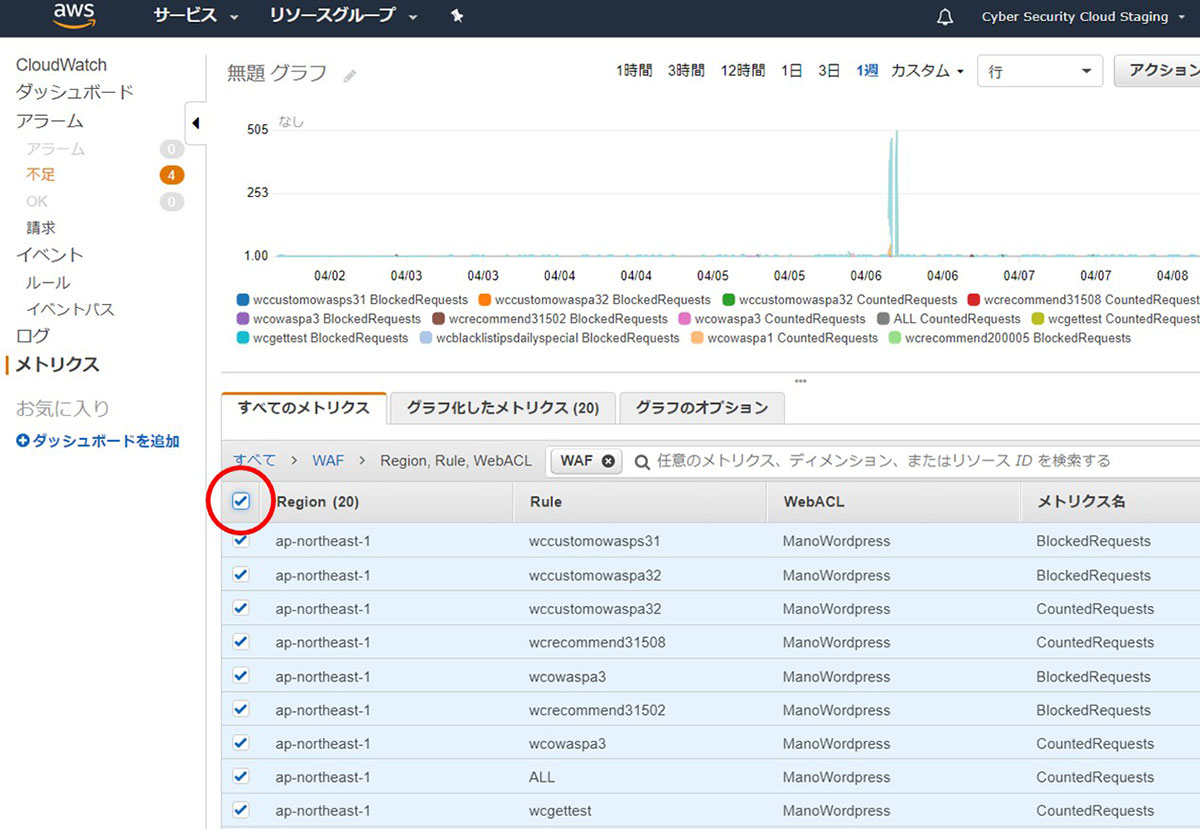This screenshot has height=829, width=1200.
Task: Open the カスタム time range dropdown
Action: pyautogui.click(x=927, y=71)
